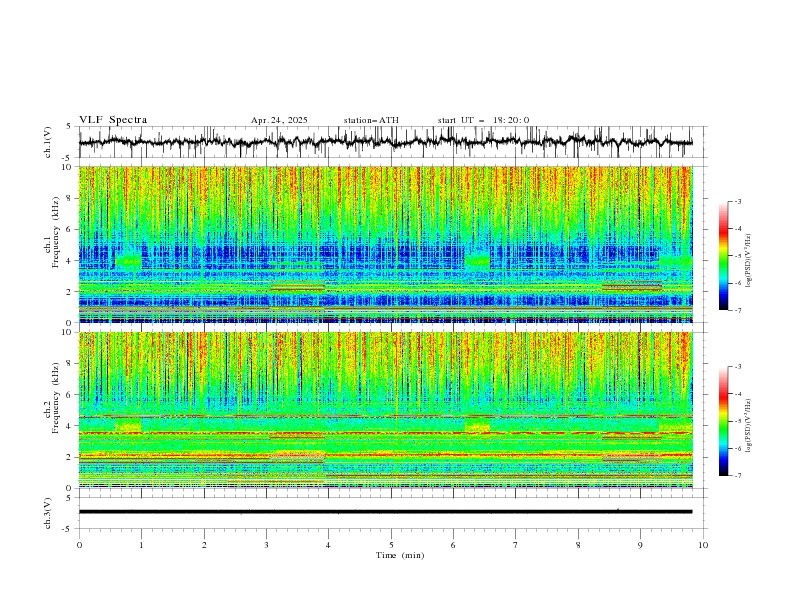Click the '-3' value on ch.1 colorbar

[737, 201]
